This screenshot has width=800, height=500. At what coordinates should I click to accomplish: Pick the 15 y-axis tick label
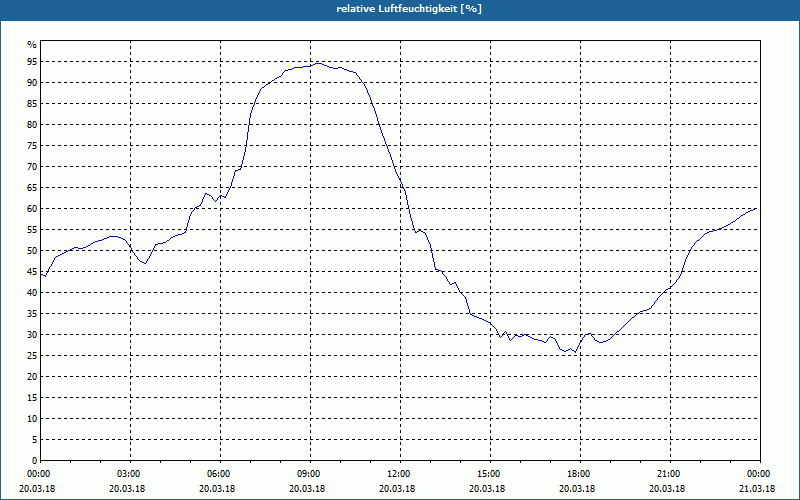click(32, 397)
